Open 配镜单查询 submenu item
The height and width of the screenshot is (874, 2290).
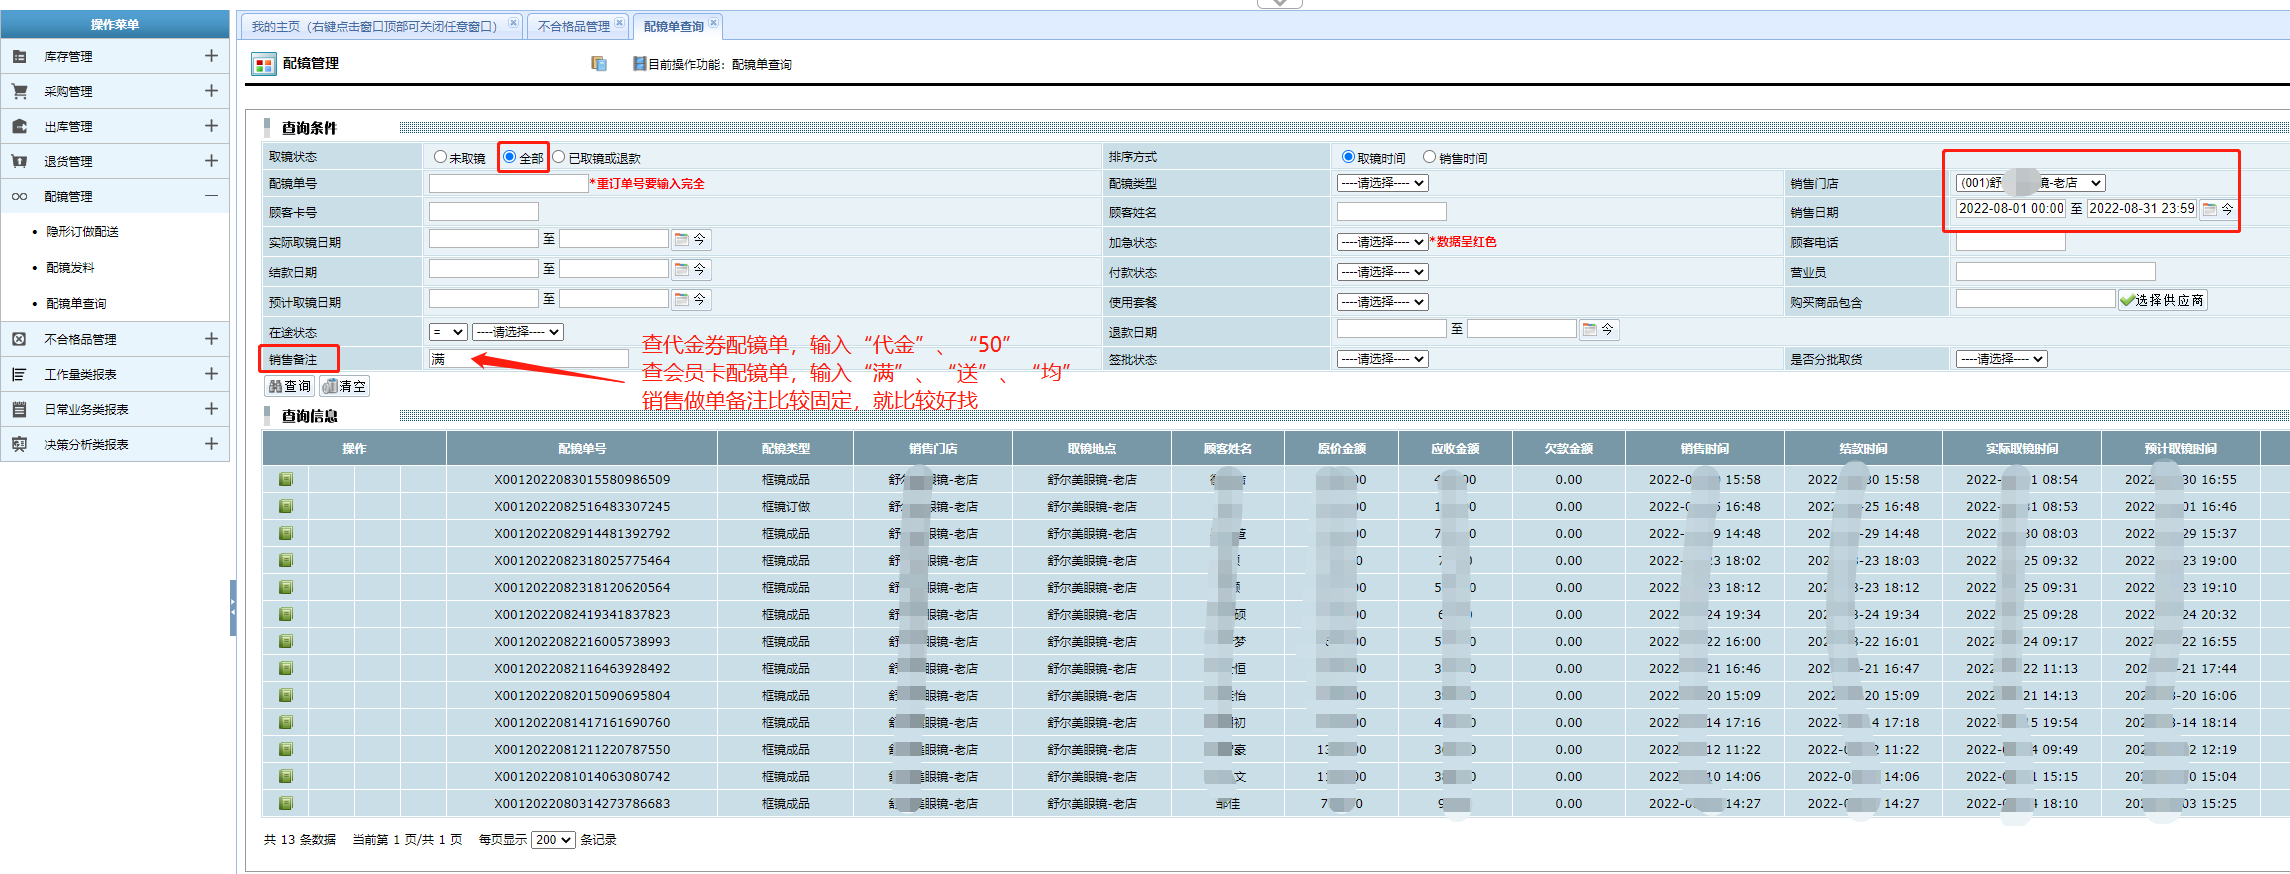[x=76, y=304]
